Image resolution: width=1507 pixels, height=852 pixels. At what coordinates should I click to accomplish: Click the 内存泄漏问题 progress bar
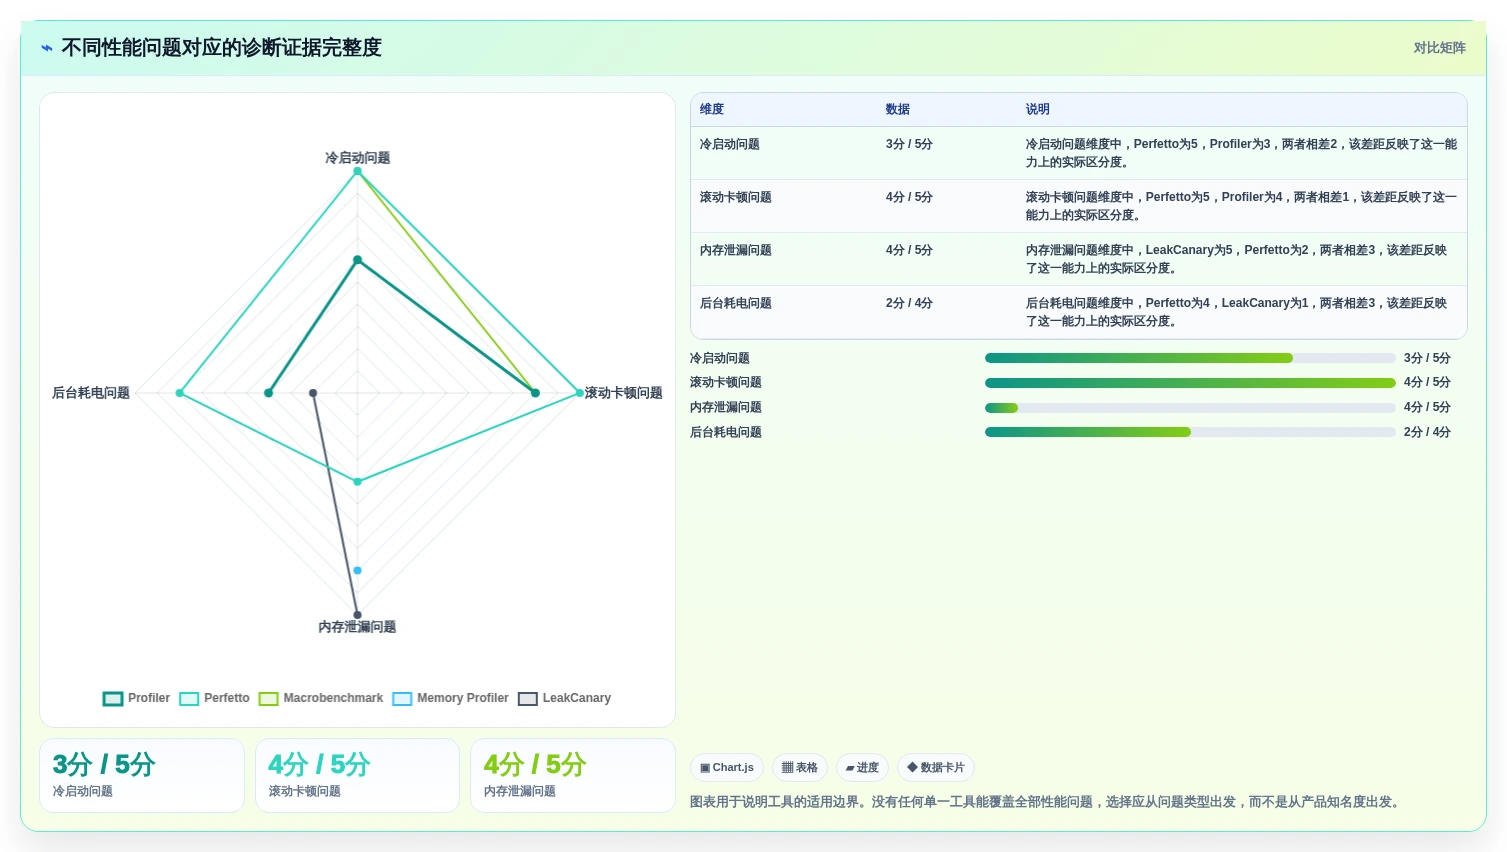click(1190, 408)
